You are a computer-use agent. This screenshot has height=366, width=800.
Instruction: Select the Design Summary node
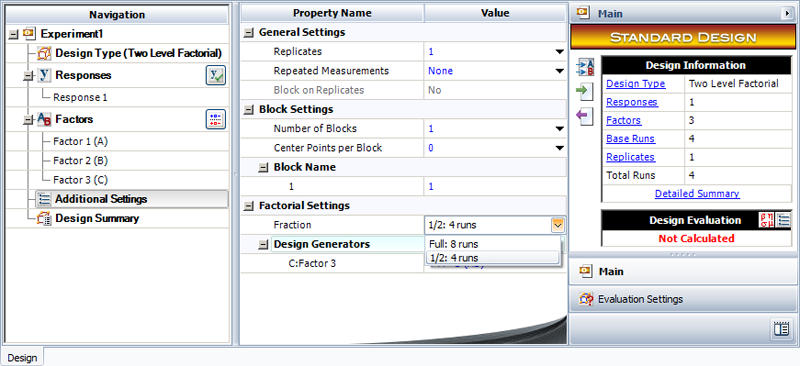(97, 219)
